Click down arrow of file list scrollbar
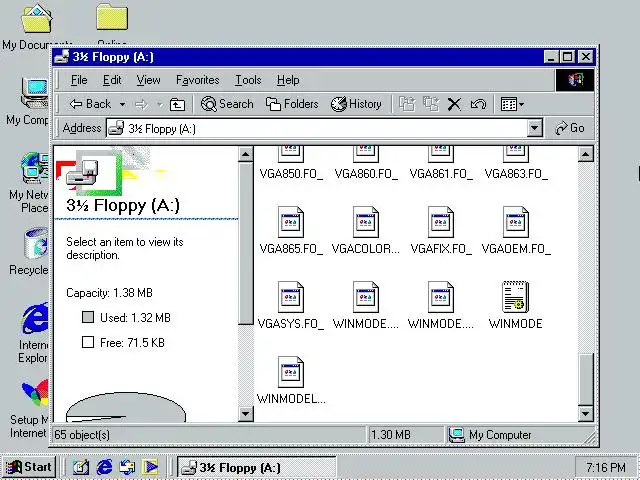 (585, 414)
